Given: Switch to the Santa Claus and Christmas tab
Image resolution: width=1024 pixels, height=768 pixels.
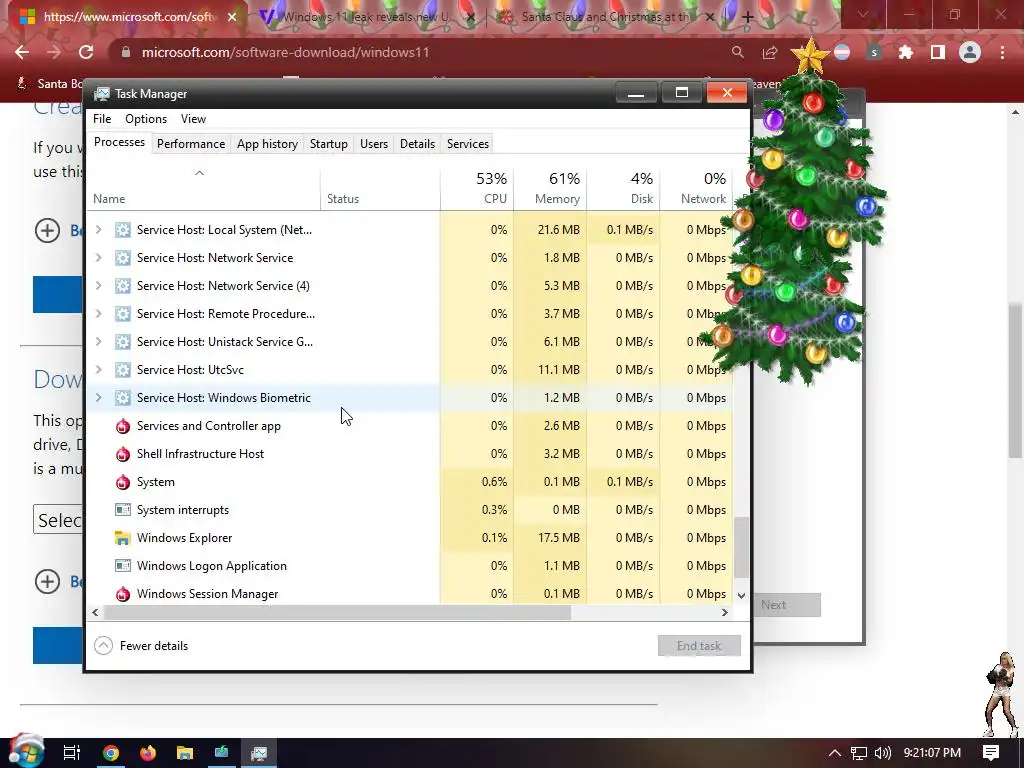Looking at the screenshot, I should [x=604, y=17].
